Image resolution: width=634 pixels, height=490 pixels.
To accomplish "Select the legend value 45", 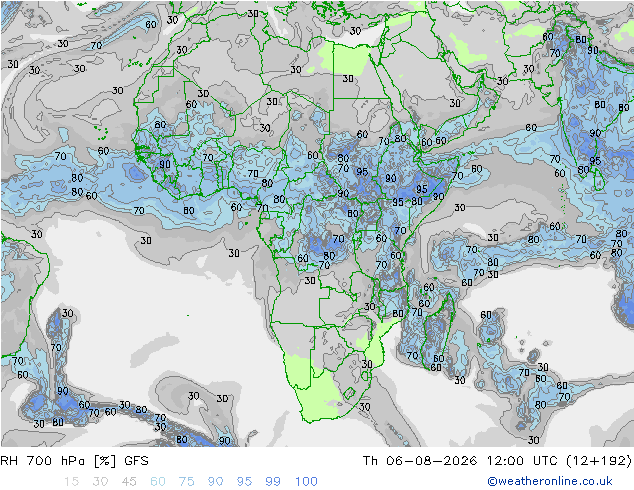I will tap(129, 482).
